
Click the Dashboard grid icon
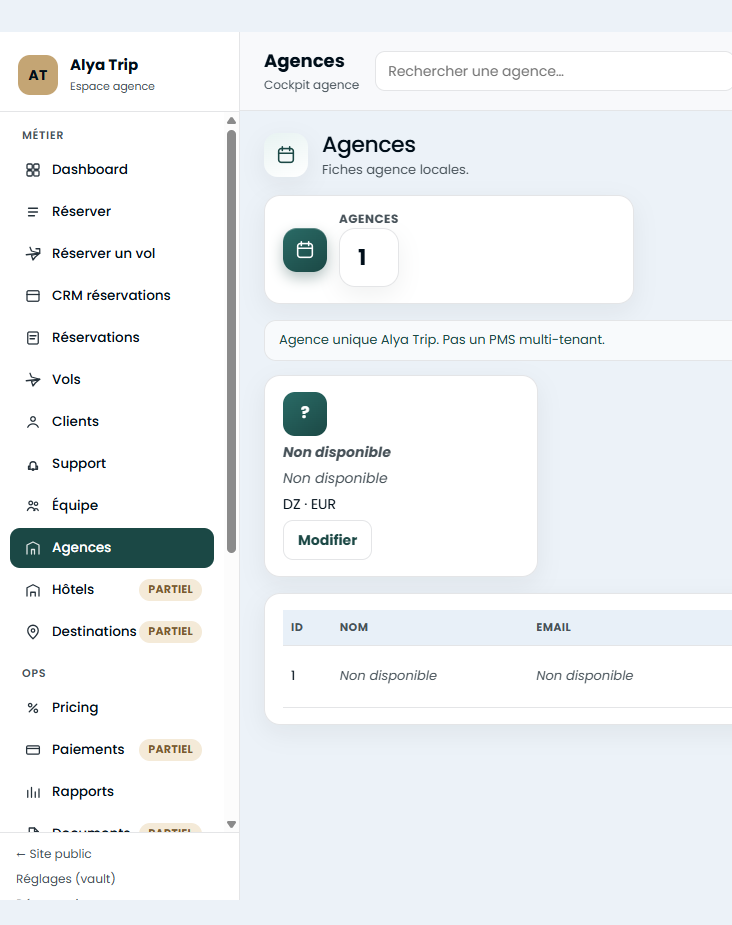tap(33, 170)
